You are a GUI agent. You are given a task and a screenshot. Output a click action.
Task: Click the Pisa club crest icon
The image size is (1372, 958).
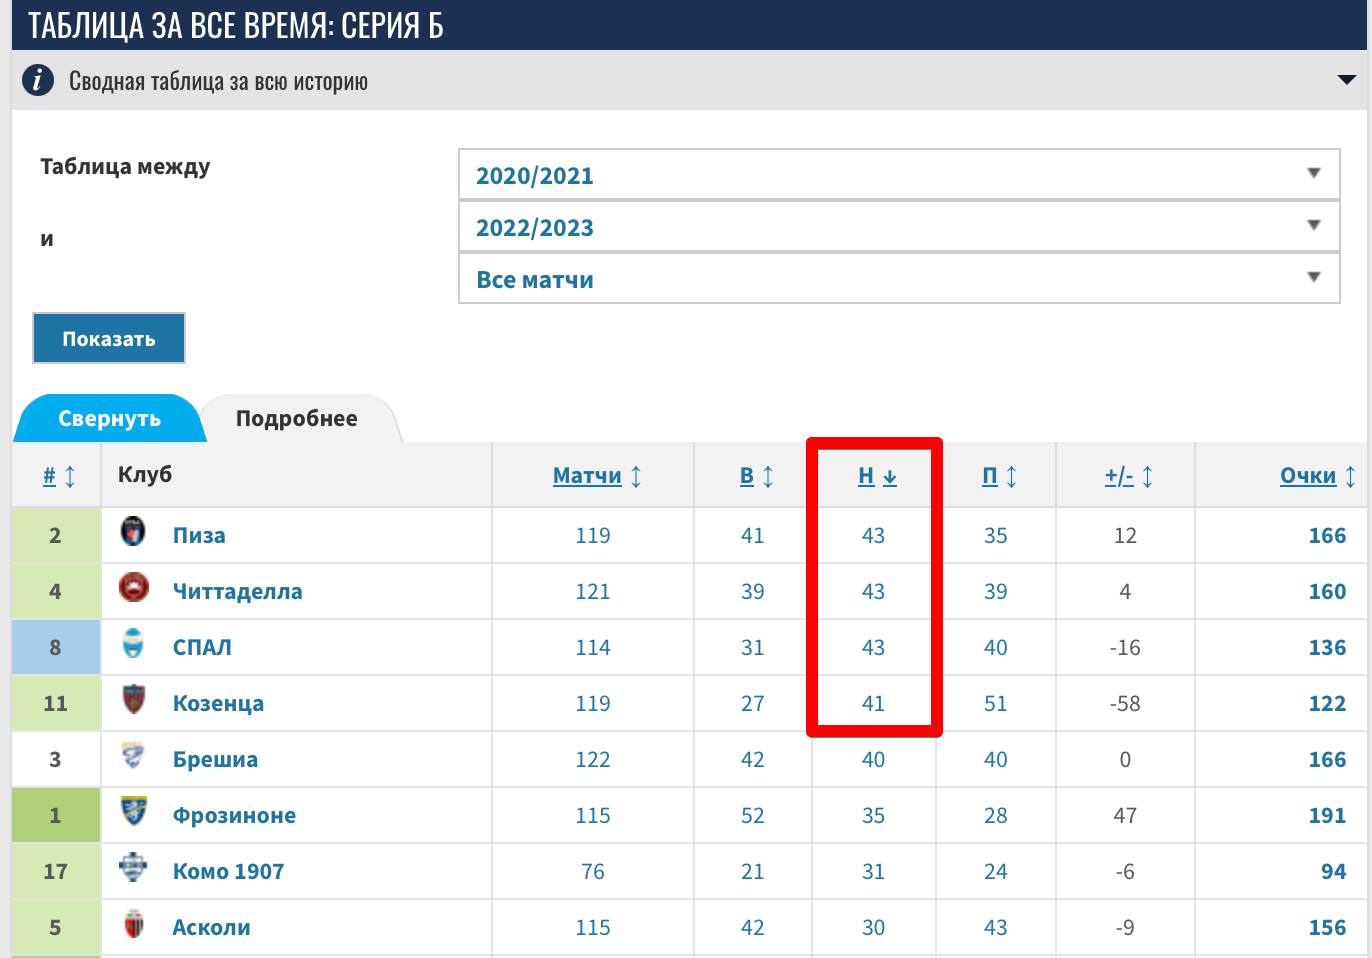pos(133,531)
